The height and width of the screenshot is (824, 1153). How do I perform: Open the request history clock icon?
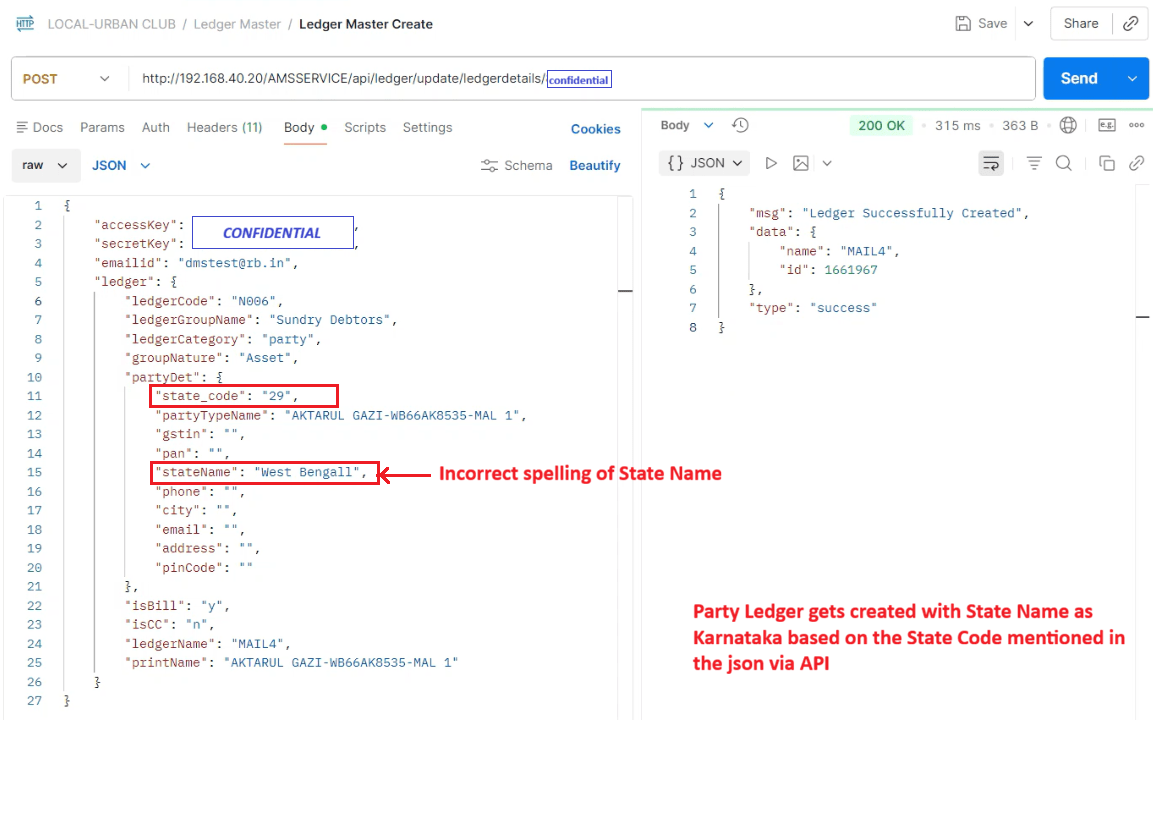tap(739, 125)
